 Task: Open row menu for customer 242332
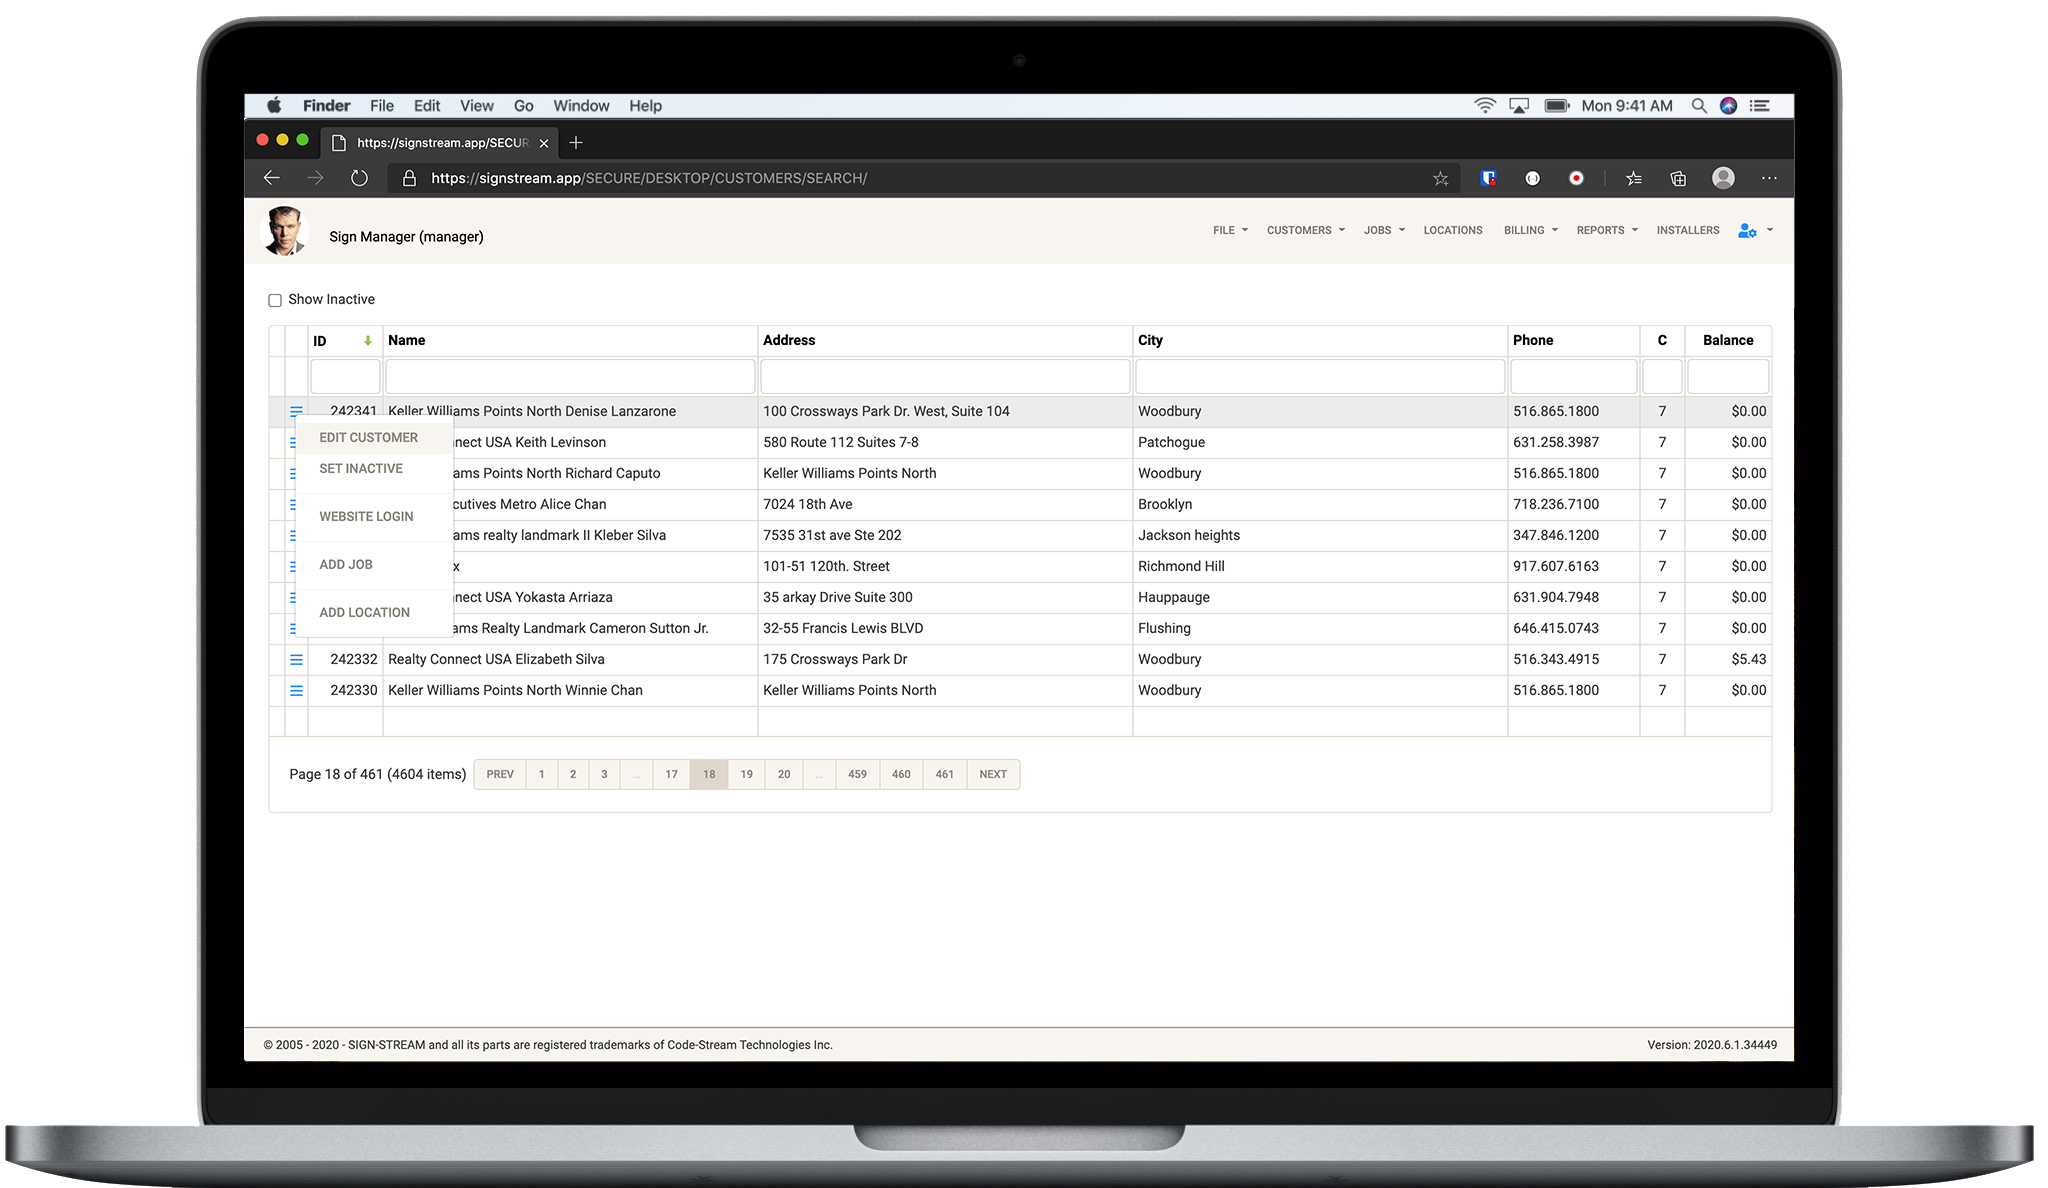[296, 660]
